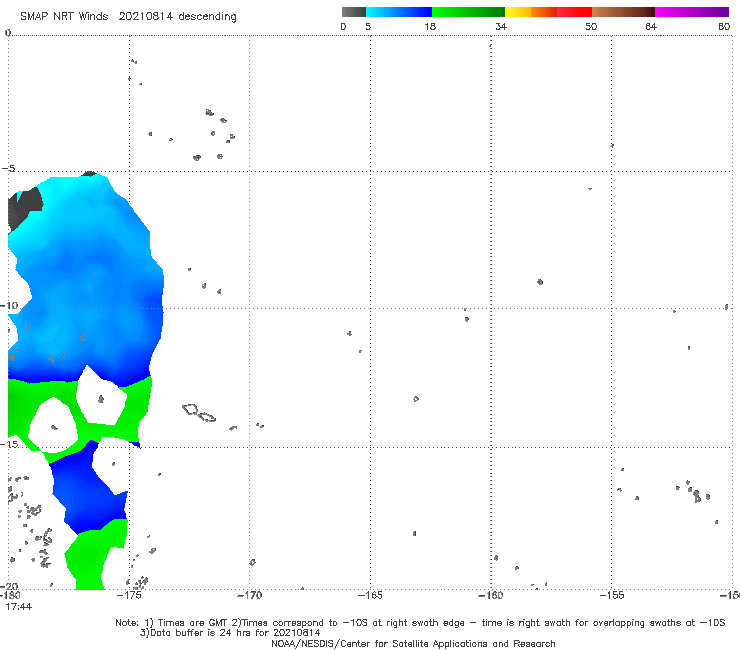Click the longitude label '-160'
Image resolution: width=740 pixels, height=650 pixels.
point(491,595)
